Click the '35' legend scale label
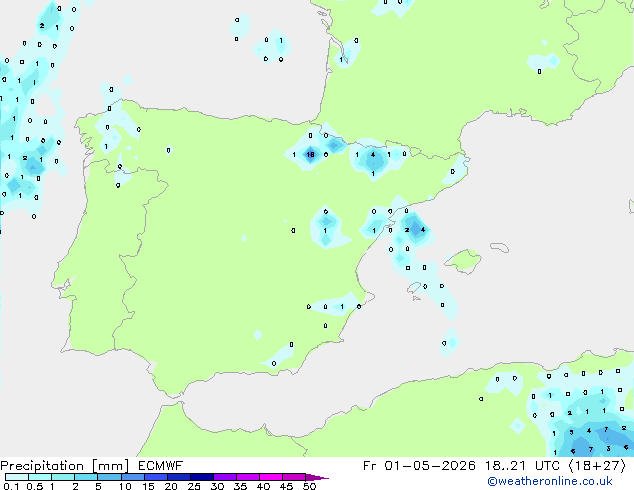Image resolution: width=634 pixels, height=490 pixels. (x=240, y=486)
